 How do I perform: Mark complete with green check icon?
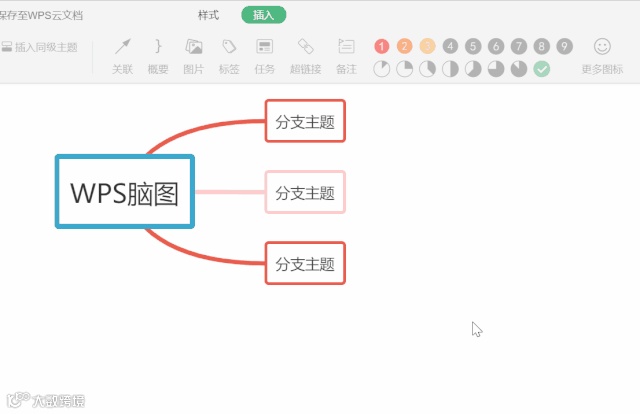542,69
